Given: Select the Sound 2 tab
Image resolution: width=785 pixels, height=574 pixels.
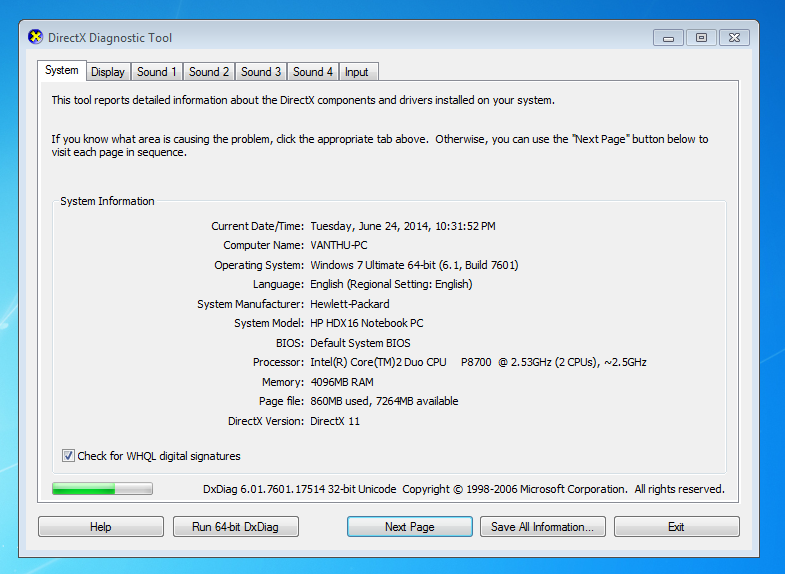Looking at the screenshot, I should [209, 72].
